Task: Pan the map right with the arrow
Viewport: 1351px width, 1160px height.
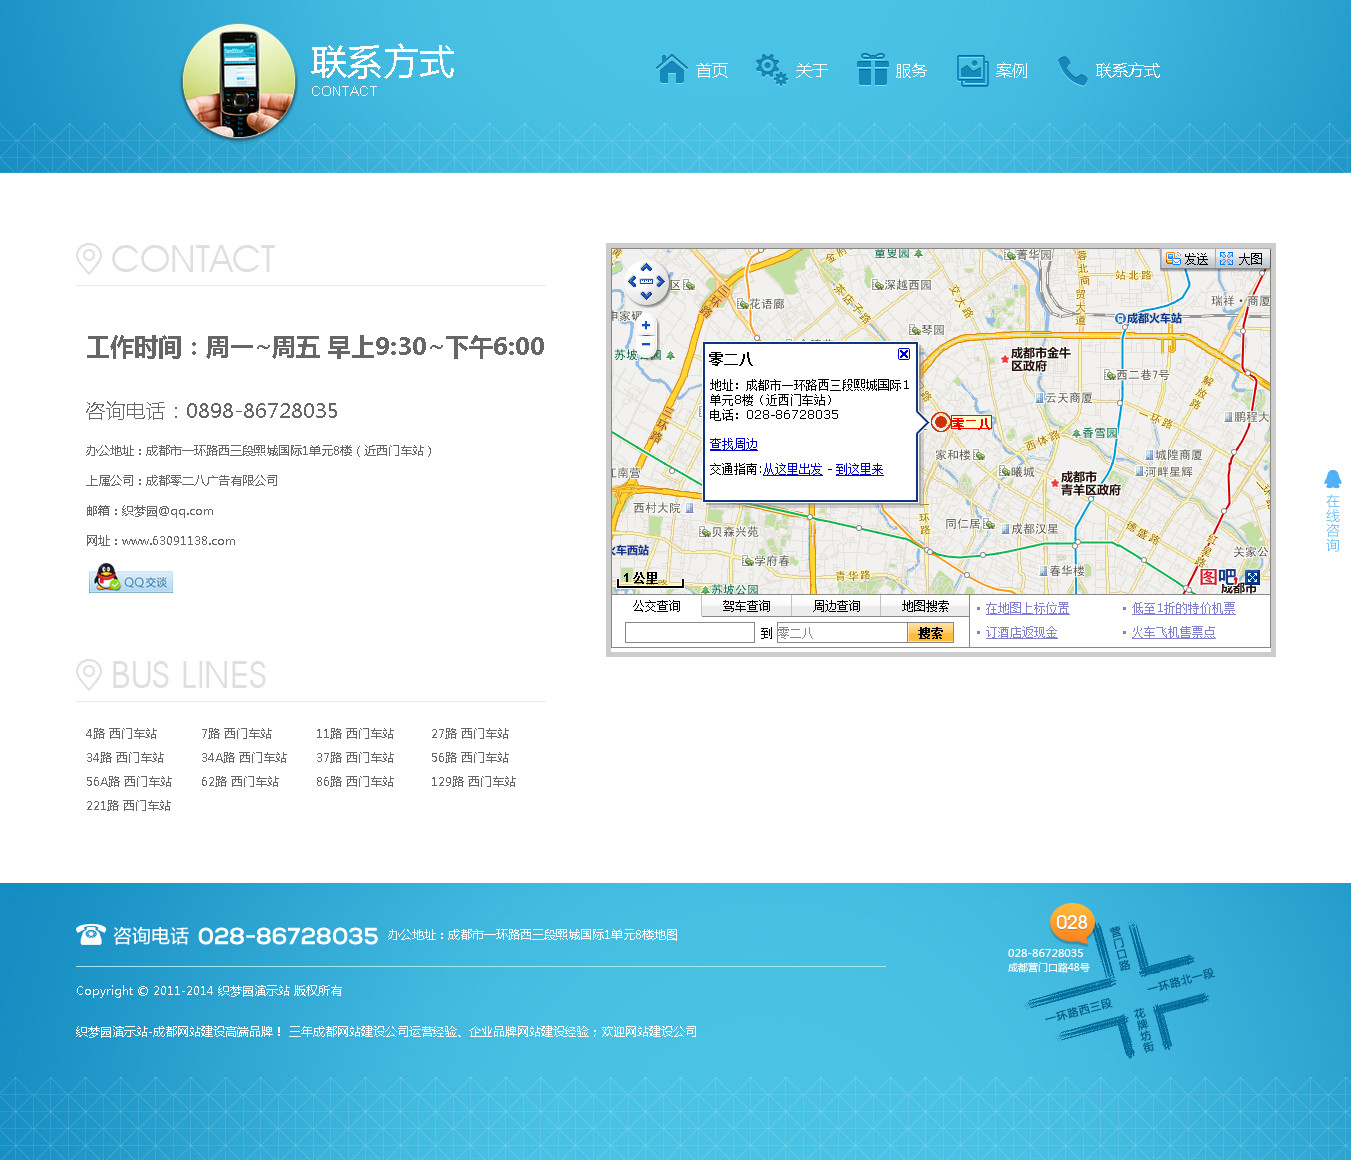Action: tap(660, 282)
